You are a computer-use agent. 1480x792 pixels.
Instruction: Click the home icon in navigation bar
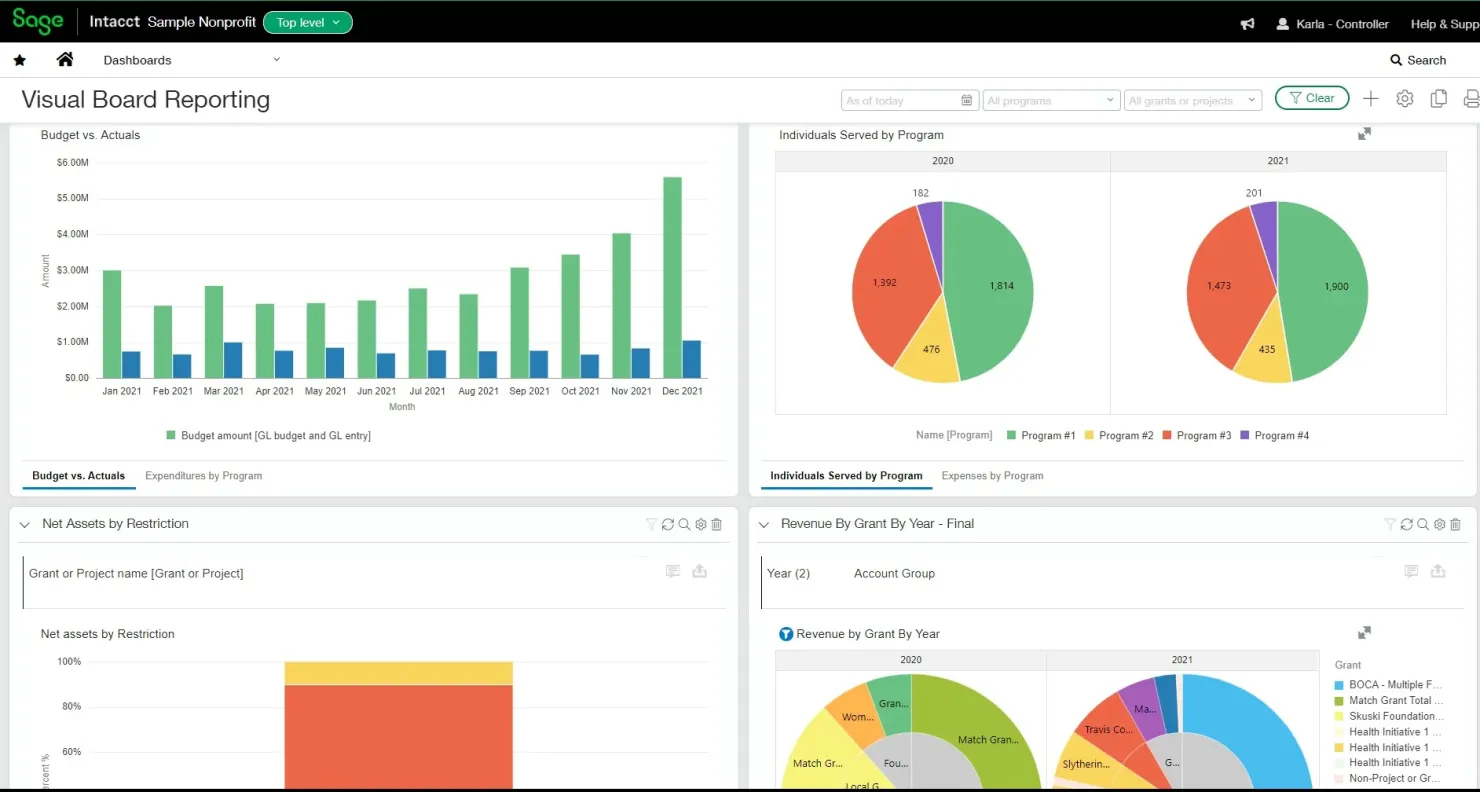pyautogui.click(x=65, y=60)
